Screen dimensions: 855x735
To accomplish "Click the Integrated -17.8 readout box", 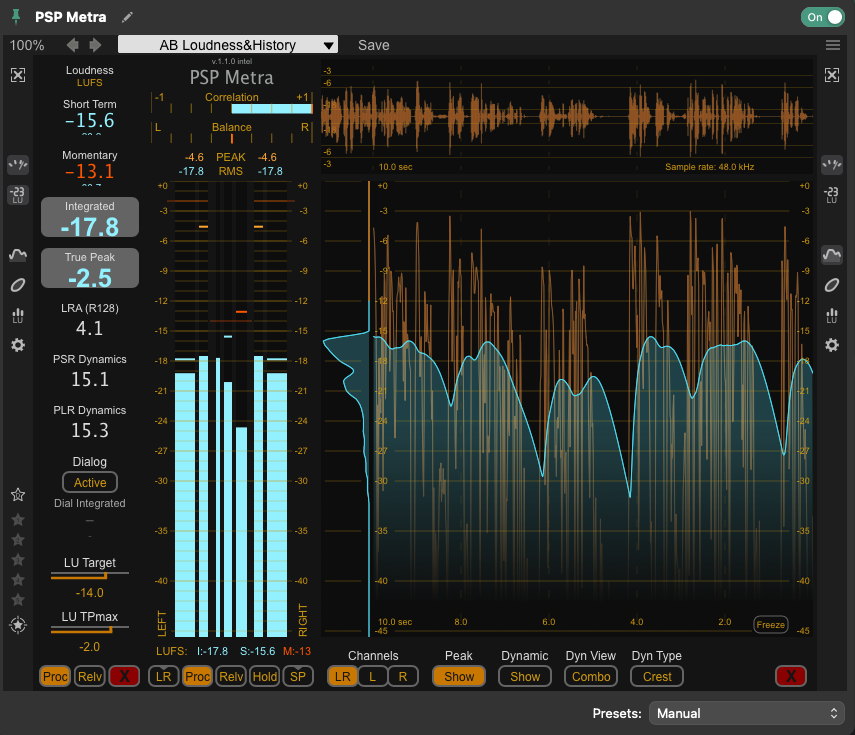I will [x=90, y=217].
